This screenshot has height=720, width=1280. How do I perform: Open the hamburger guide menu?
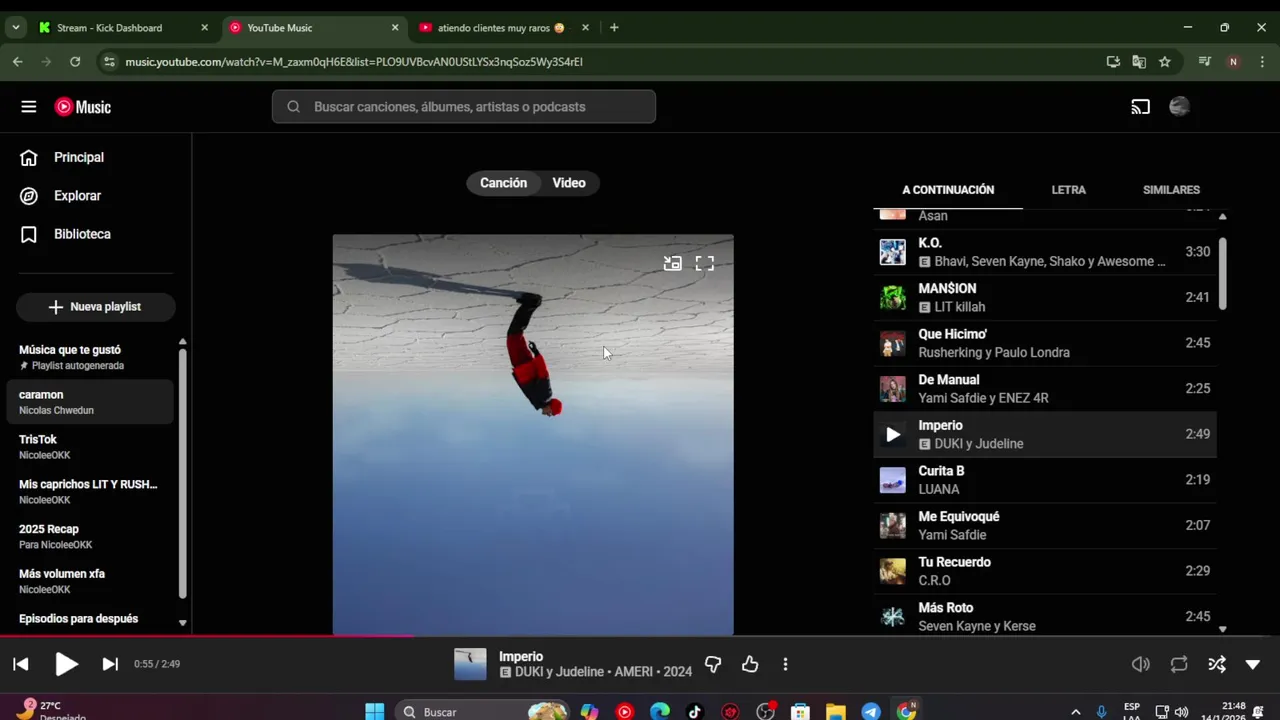click(x=29, y=107)
